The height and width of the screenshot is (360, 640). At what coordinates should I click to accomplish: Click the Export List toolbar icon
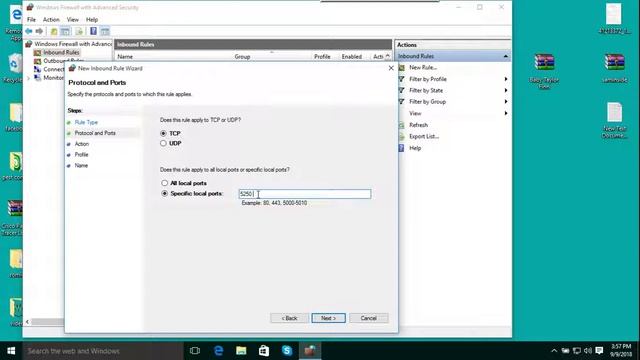coord(79,31)
